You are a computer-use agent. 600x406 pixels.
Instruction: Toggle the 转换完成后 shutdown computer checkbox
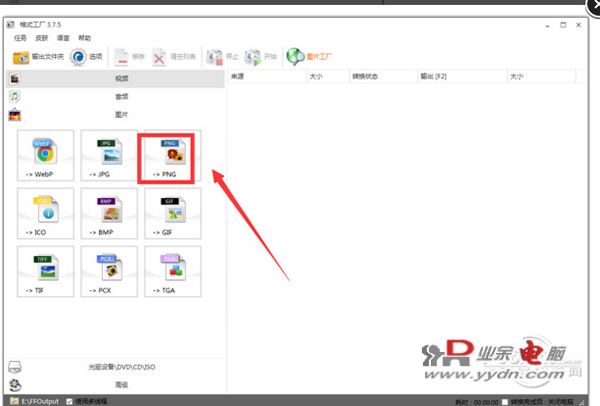pos(505,402)
